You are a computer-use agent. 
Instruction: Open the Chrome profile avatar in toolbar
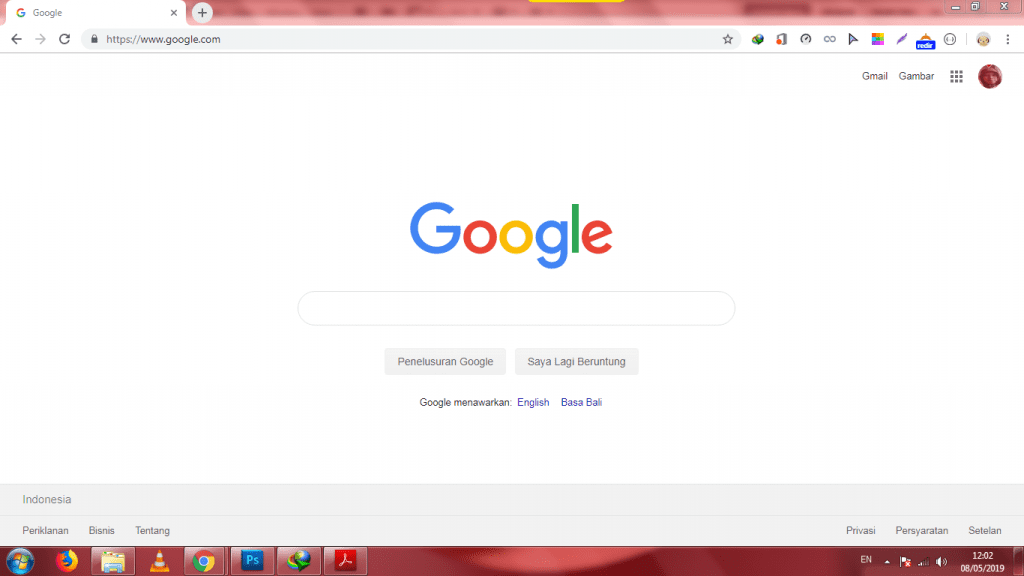(x=984, y=39)
